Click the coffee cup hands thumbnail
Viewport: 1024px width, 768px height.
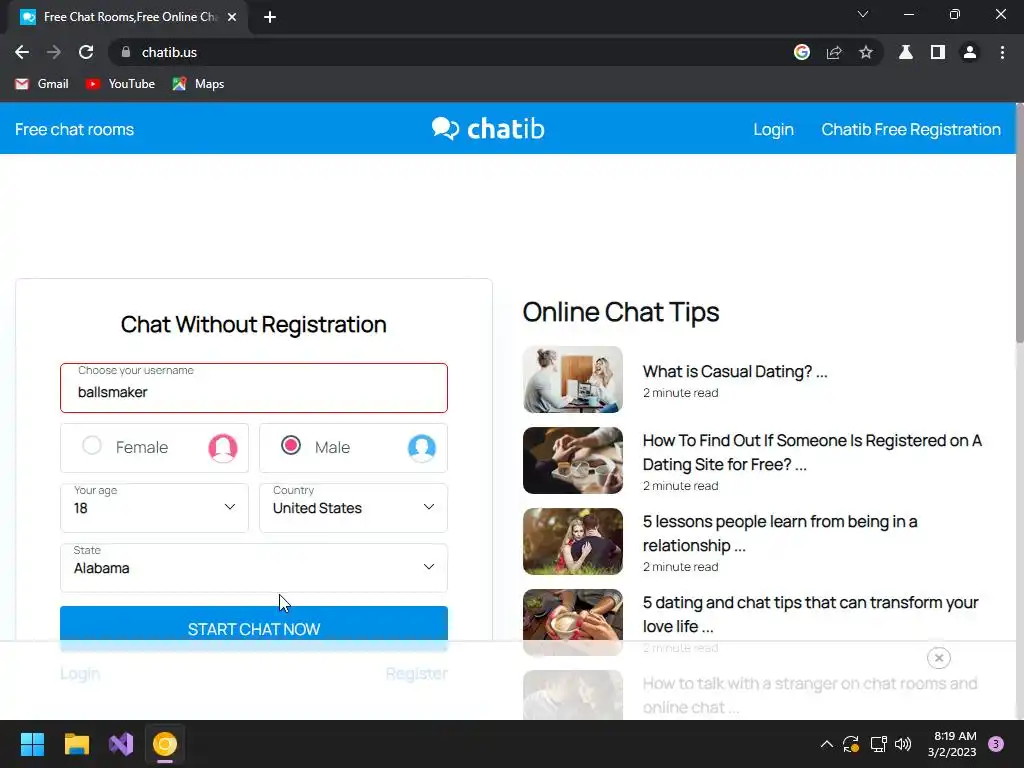(x=573, y=622)
